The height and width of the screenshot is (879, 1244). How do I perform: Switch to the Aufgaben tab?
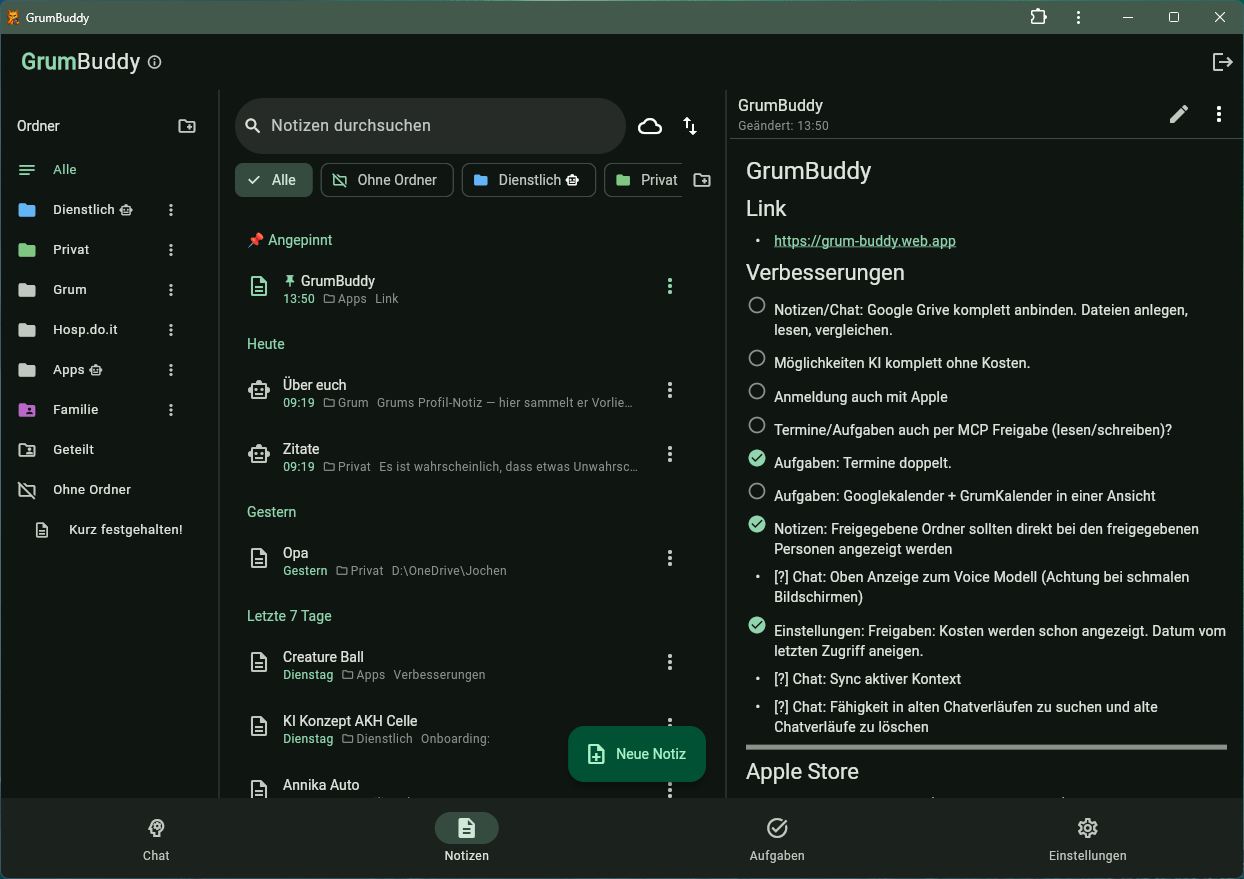(x=777, y=839)
